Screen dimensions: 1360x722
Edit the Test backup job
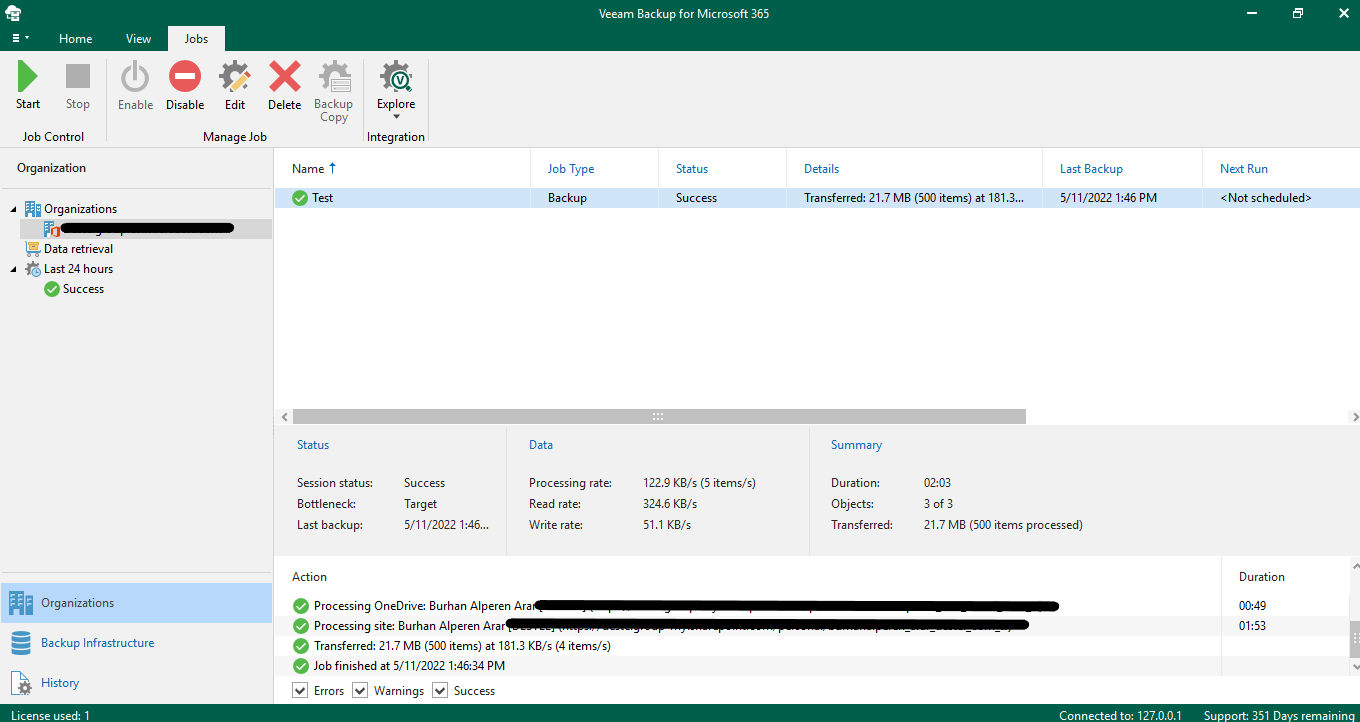(x=235, y=85)
